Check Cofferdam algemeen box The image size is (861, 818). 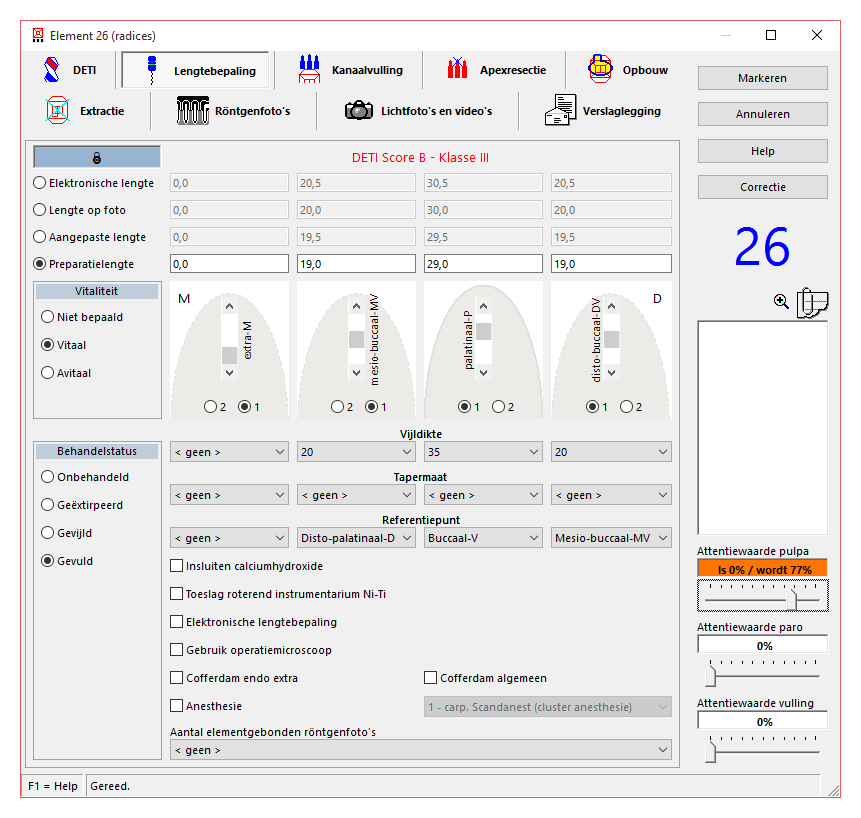430,677
